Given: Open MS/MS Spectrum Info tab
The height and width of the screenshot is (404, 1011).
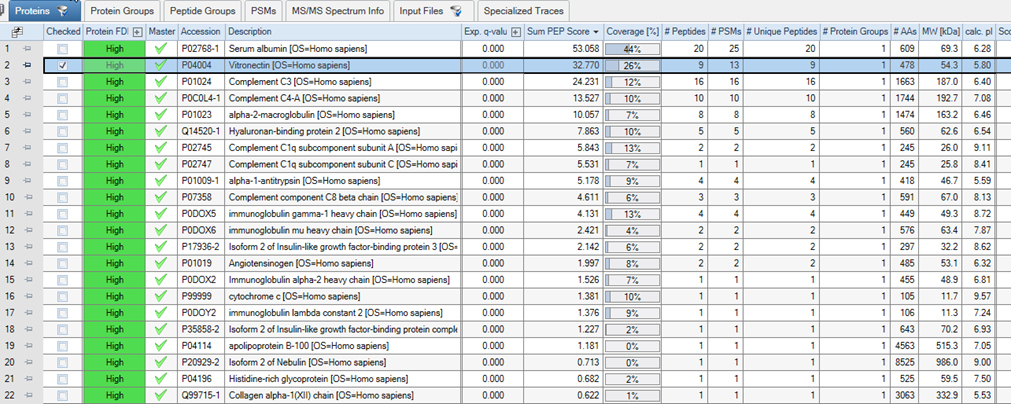Looking at the screenshot, I should click(x=338, y=10).
